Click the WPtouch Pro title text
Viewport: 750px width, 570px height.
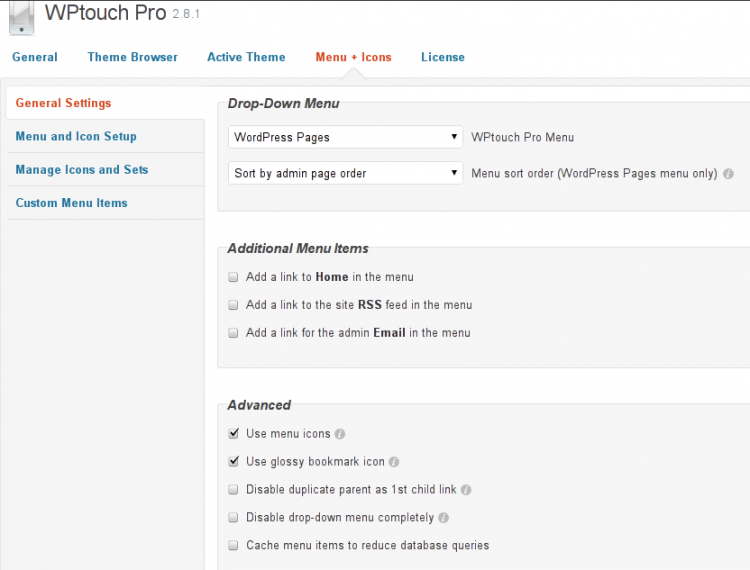coord(106,13)
